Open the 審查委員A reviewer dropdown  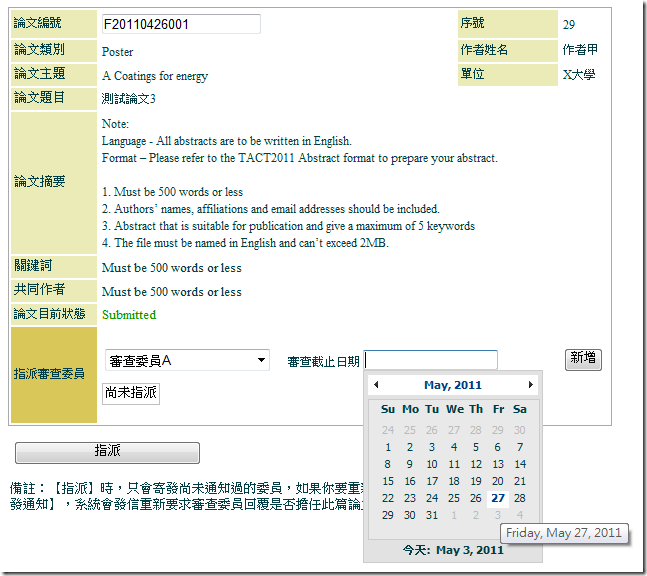(187, 360)
